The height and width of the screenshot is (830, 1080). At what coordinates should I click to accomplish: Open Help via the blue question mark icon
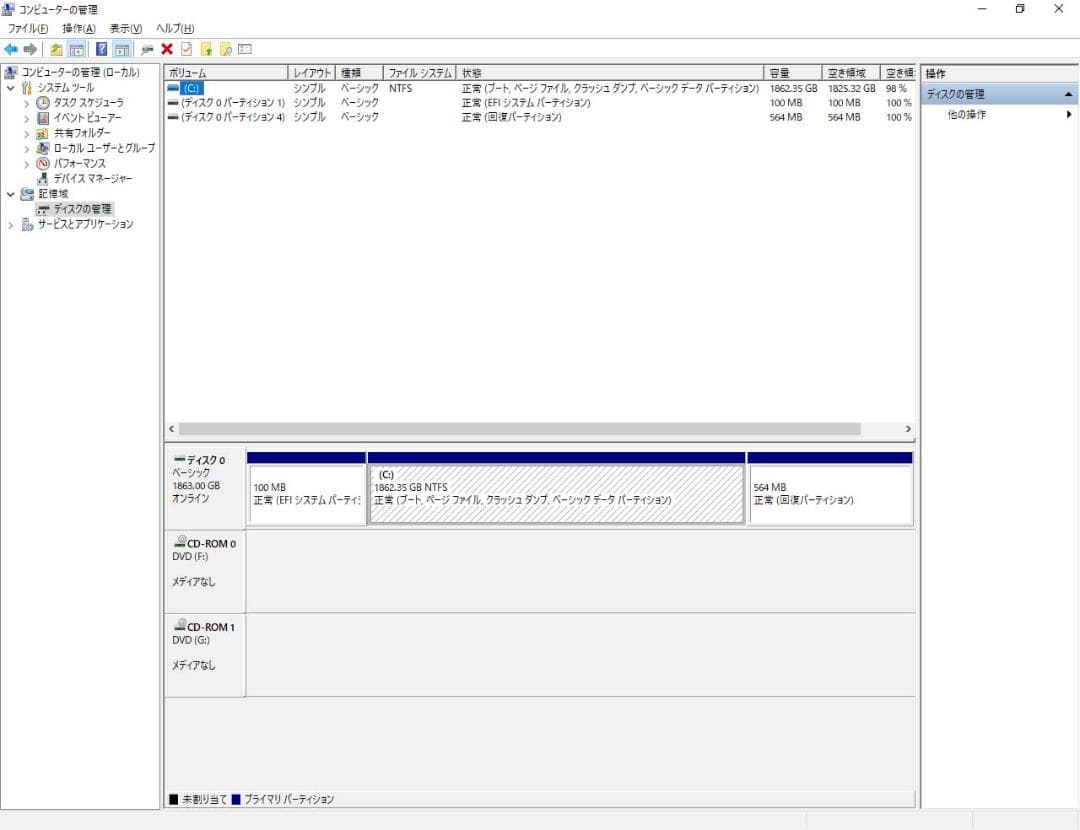pyautogui.click(x=101, y=49)
